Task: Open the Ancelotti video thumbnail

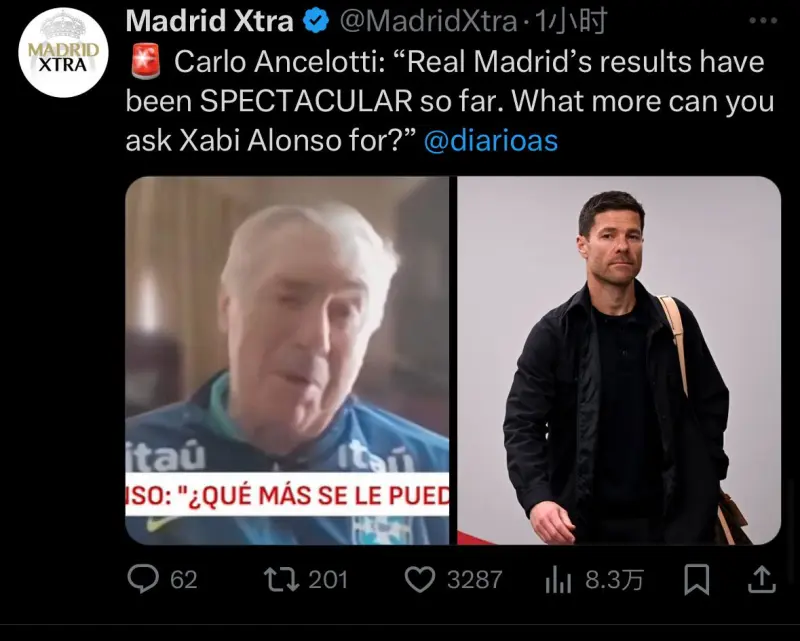Action: click(x=287, y=360)
